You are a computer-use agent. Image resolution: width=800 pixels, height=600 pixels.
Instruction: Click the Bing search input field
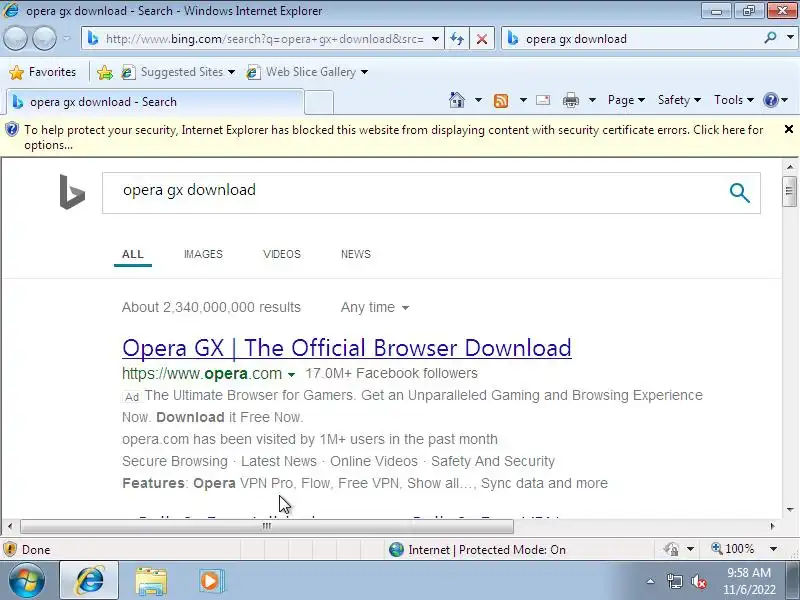coord(411,193)
